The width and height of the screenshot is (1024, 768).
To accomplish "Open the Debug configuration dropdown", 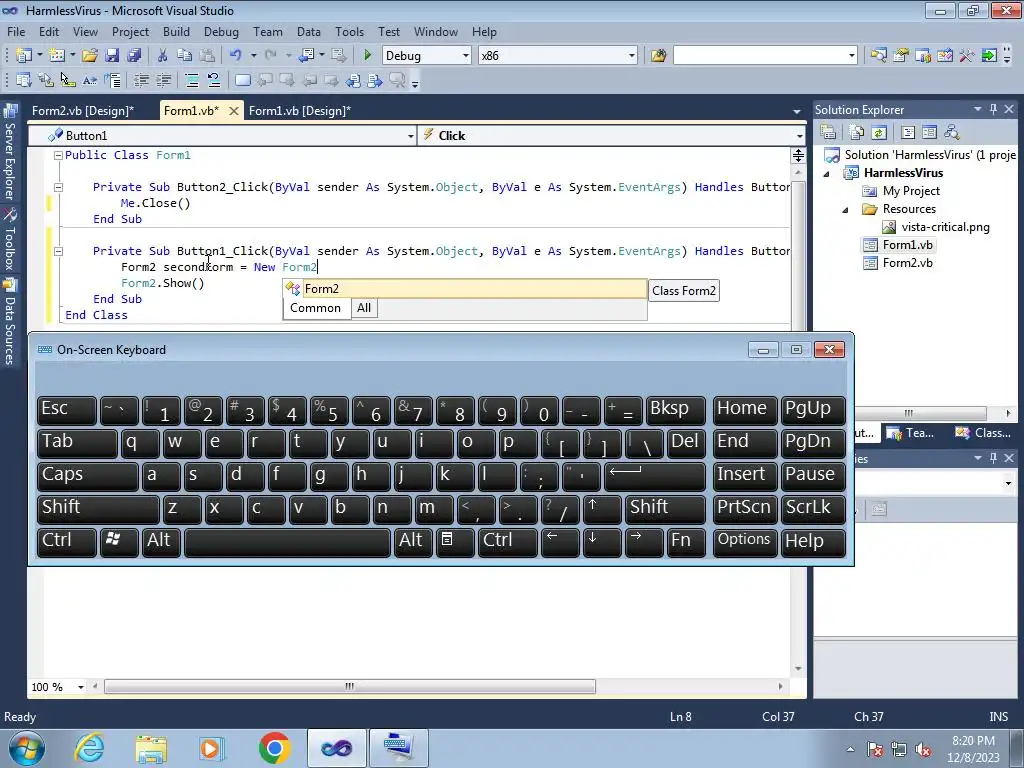I will [x=463, y=56].
